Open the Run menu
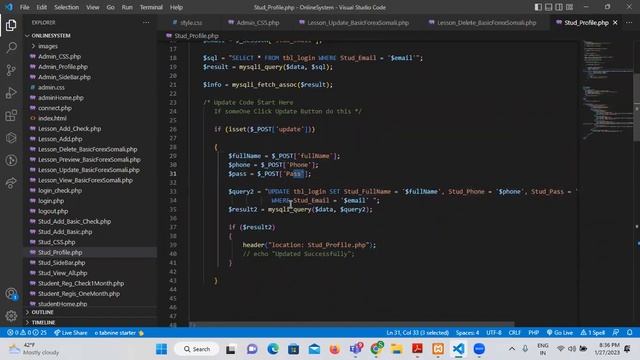This screenshot has height=360, width=640. [127, 7]
